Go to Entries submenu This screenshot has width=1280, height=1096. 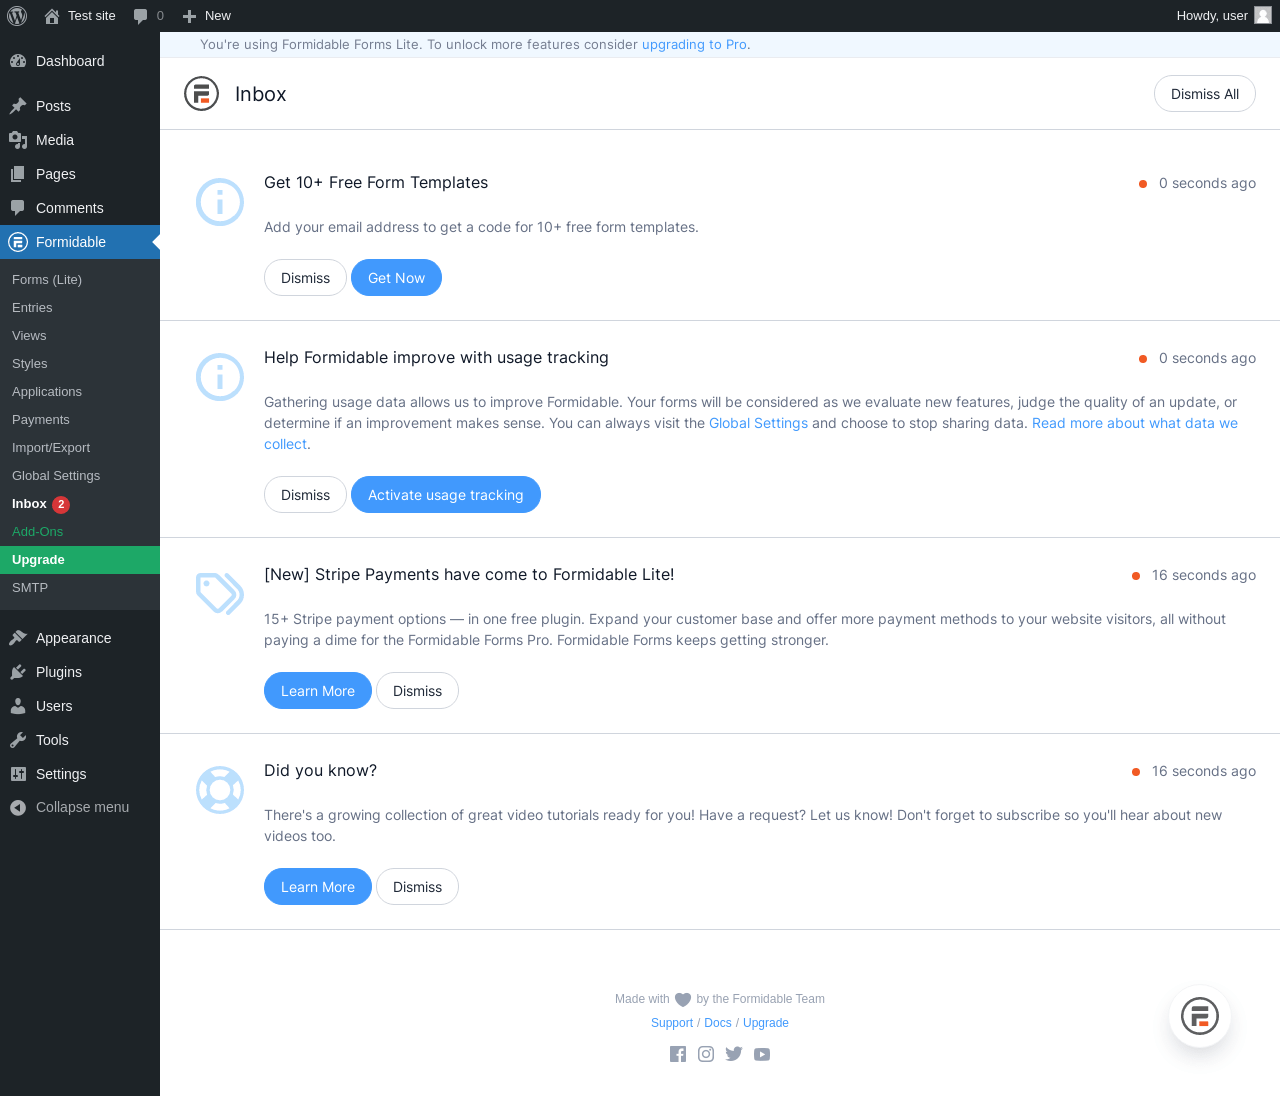click(x=80, y=308)
